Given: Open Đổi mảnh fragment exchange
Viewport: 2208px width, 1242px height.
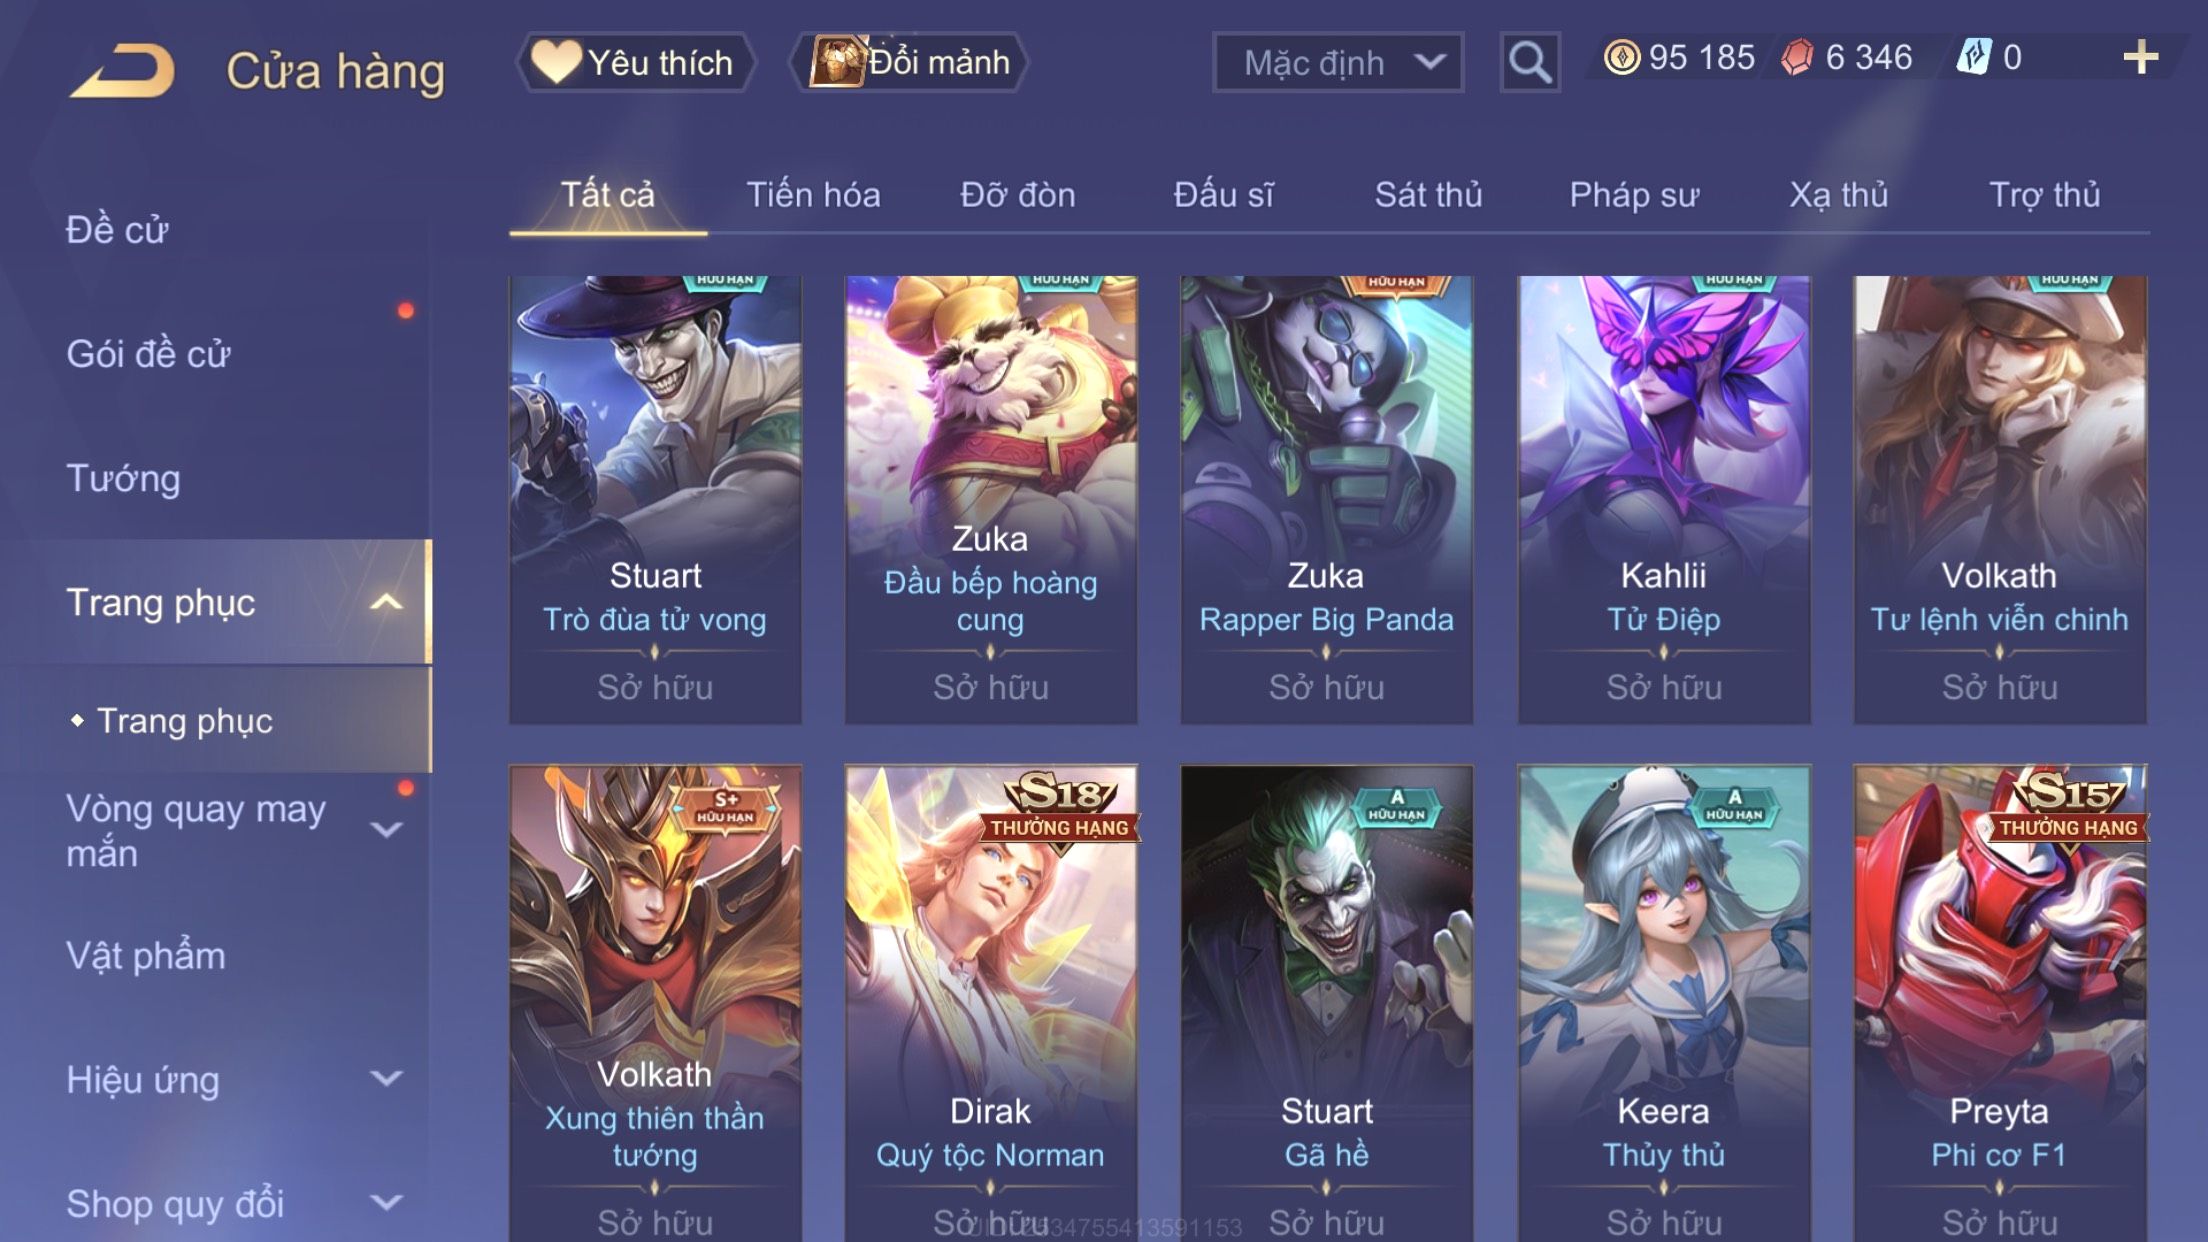Looking at the screenshot, I should [910, 62].
